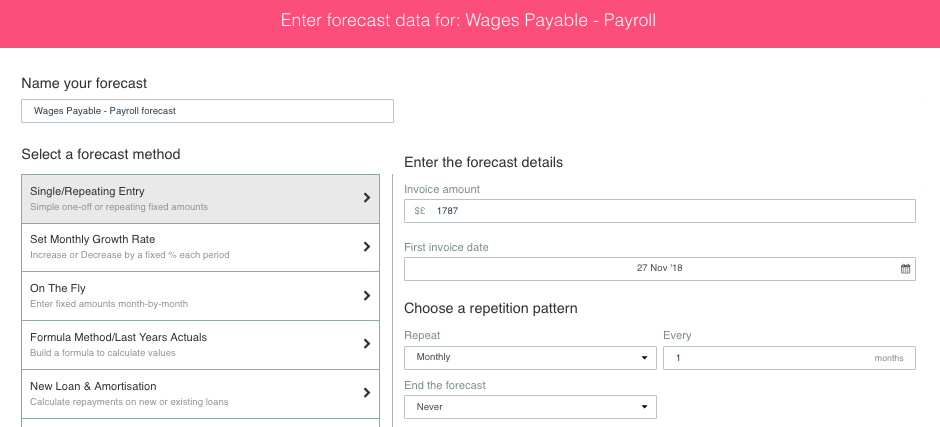
Task: Open the End the forecast Never dropdown
Action: pyautogui.click(x=531, y=407)
